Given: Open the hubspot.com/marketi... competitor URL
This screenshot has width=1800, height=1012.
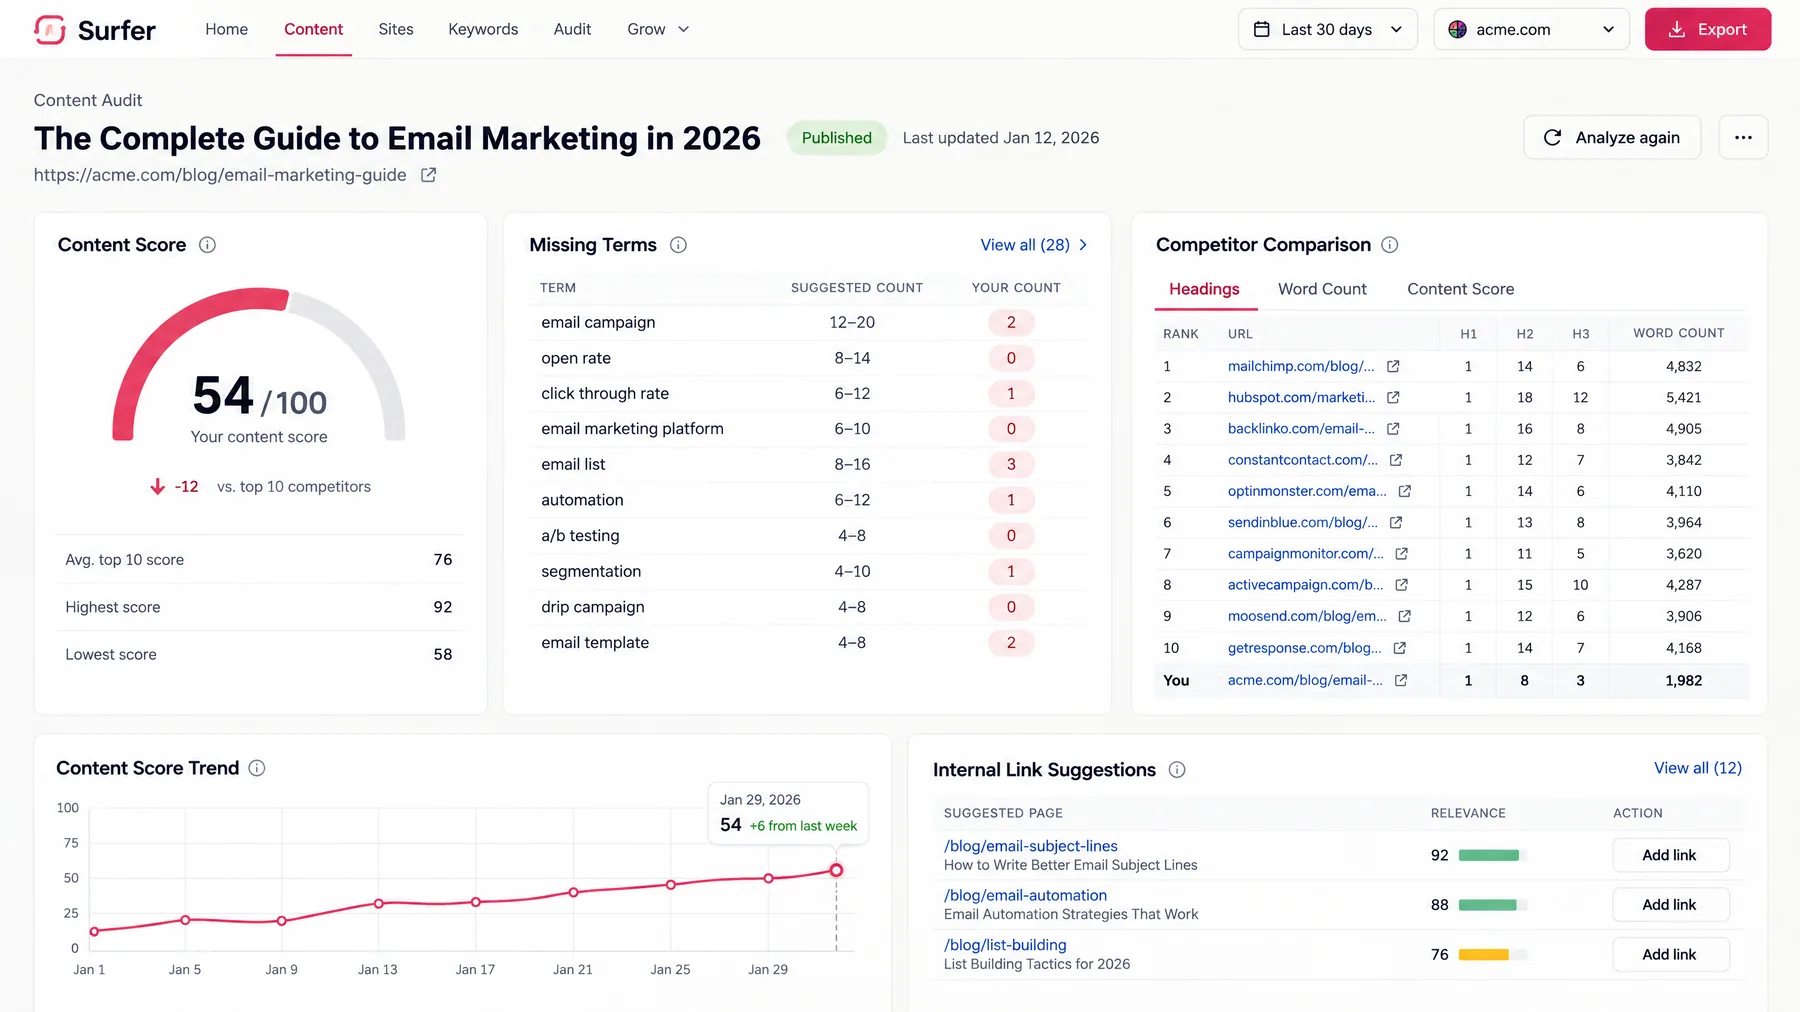Looking at the screenshot, I should tap(1301, 398).
